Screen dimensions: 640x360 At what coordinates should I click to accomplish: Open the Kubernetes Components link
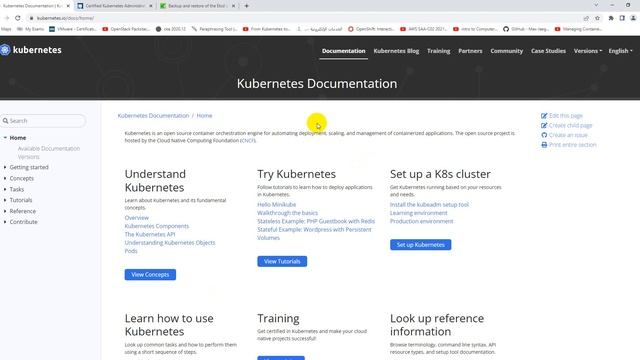[157, 226]
